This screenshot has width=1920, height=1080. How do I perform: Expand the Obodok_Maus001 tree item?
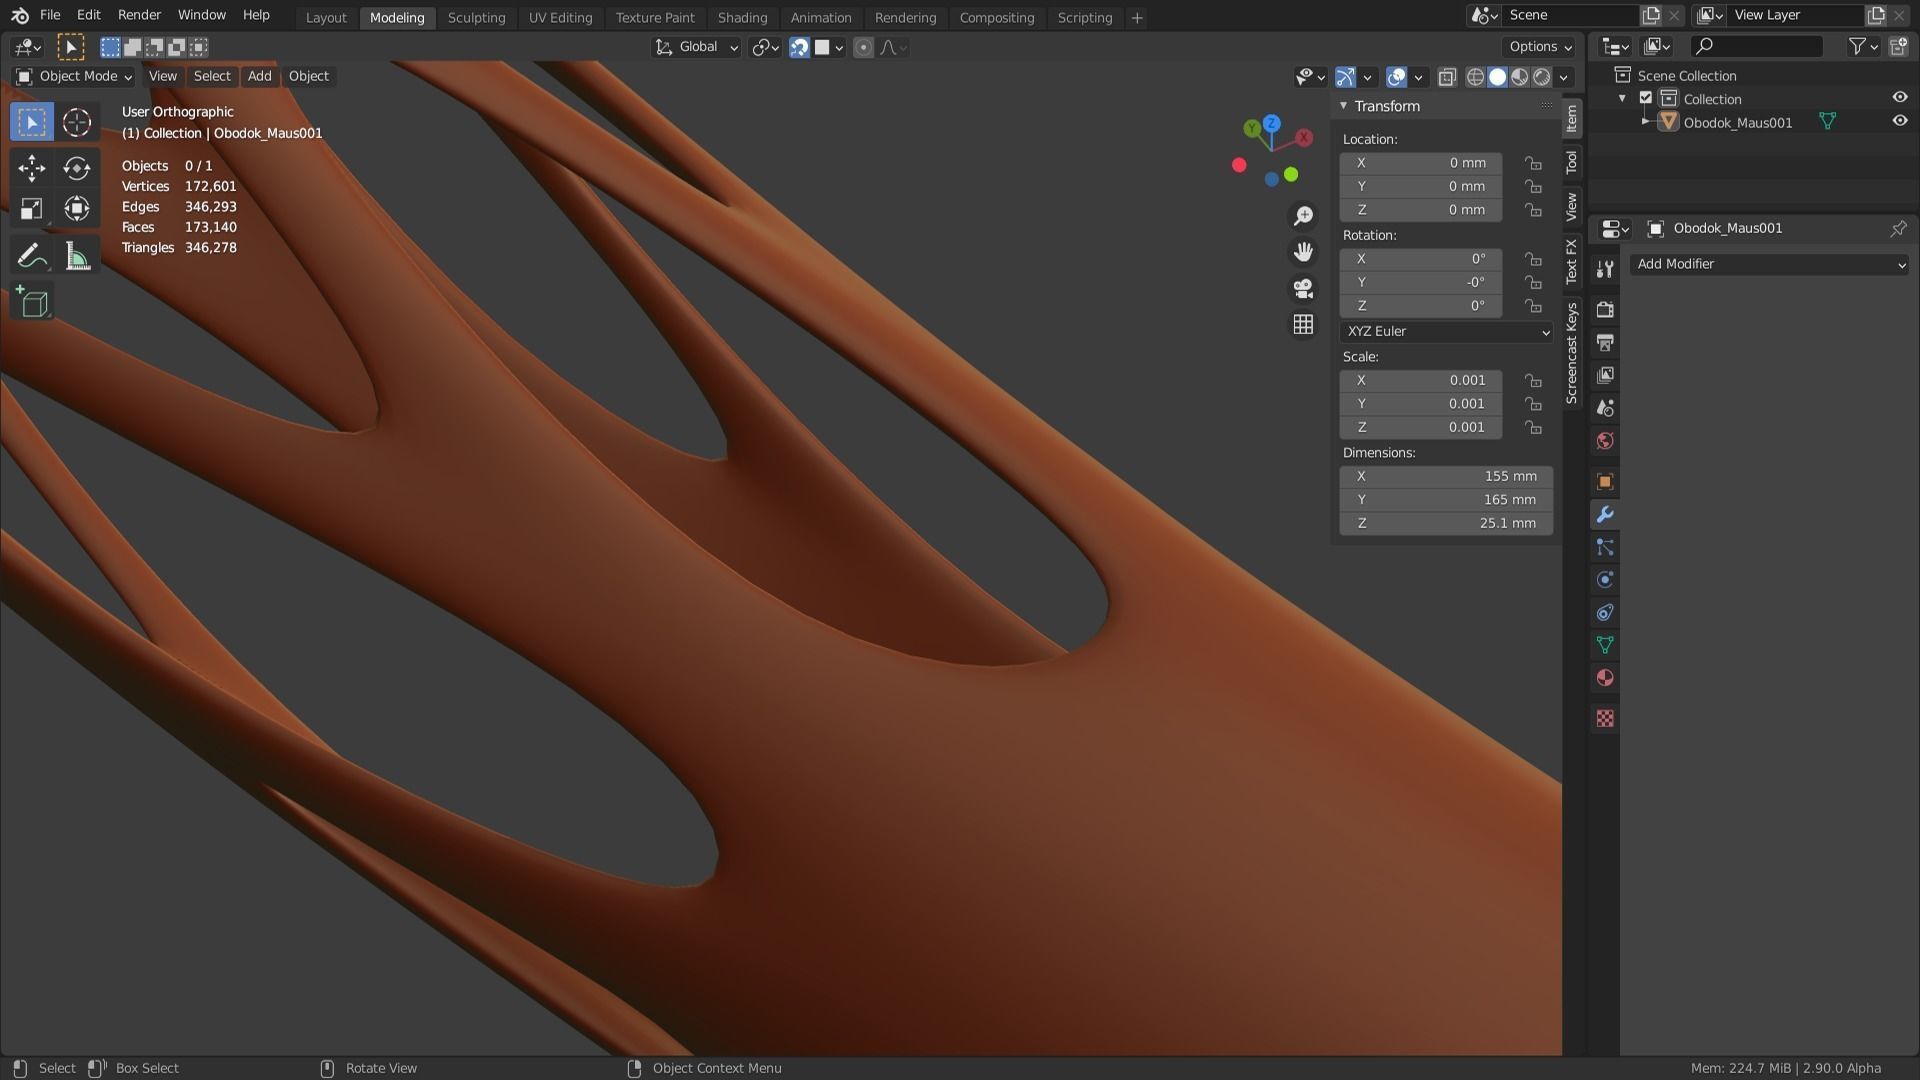tap(1645, 122)
